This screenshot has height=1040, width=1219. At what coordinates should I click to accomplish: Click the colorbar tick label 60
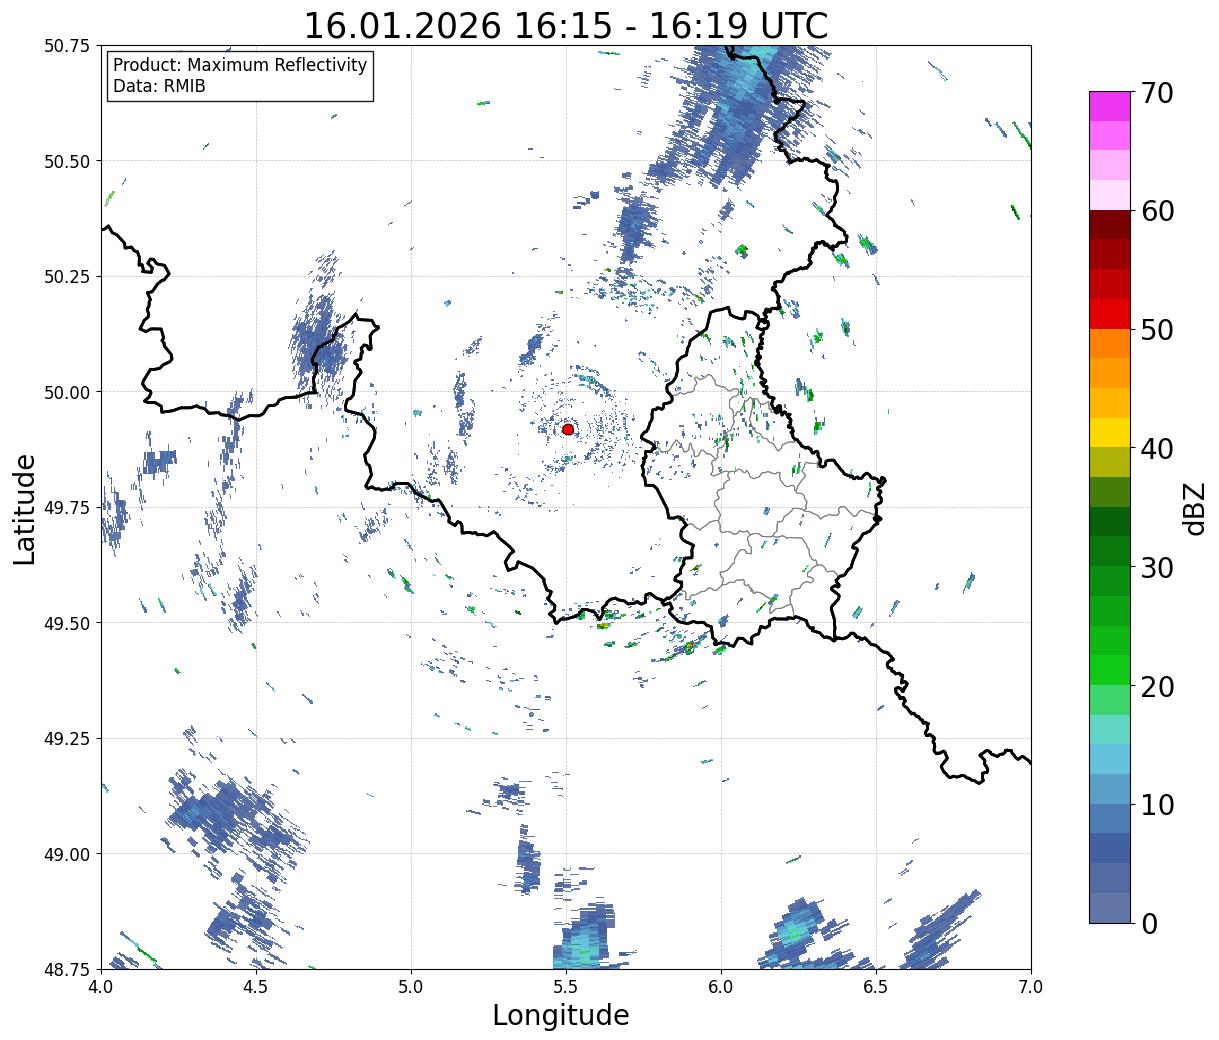(1157, 211)
